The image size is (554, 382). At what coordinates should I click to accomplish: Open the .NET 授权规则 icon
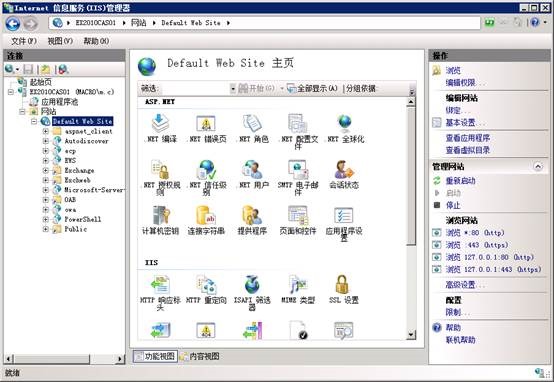coord(160,177)
